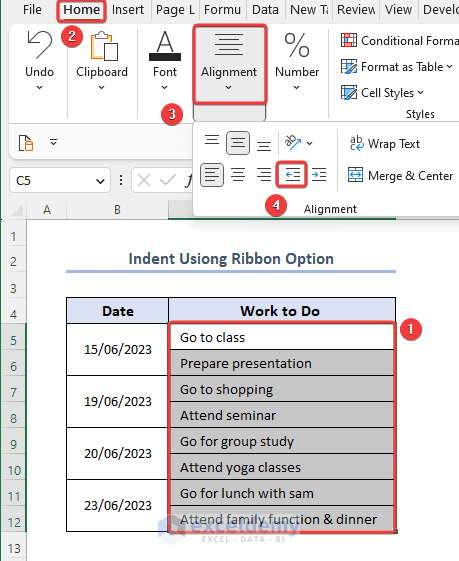Switch to the Home tab

pos(81,11)
